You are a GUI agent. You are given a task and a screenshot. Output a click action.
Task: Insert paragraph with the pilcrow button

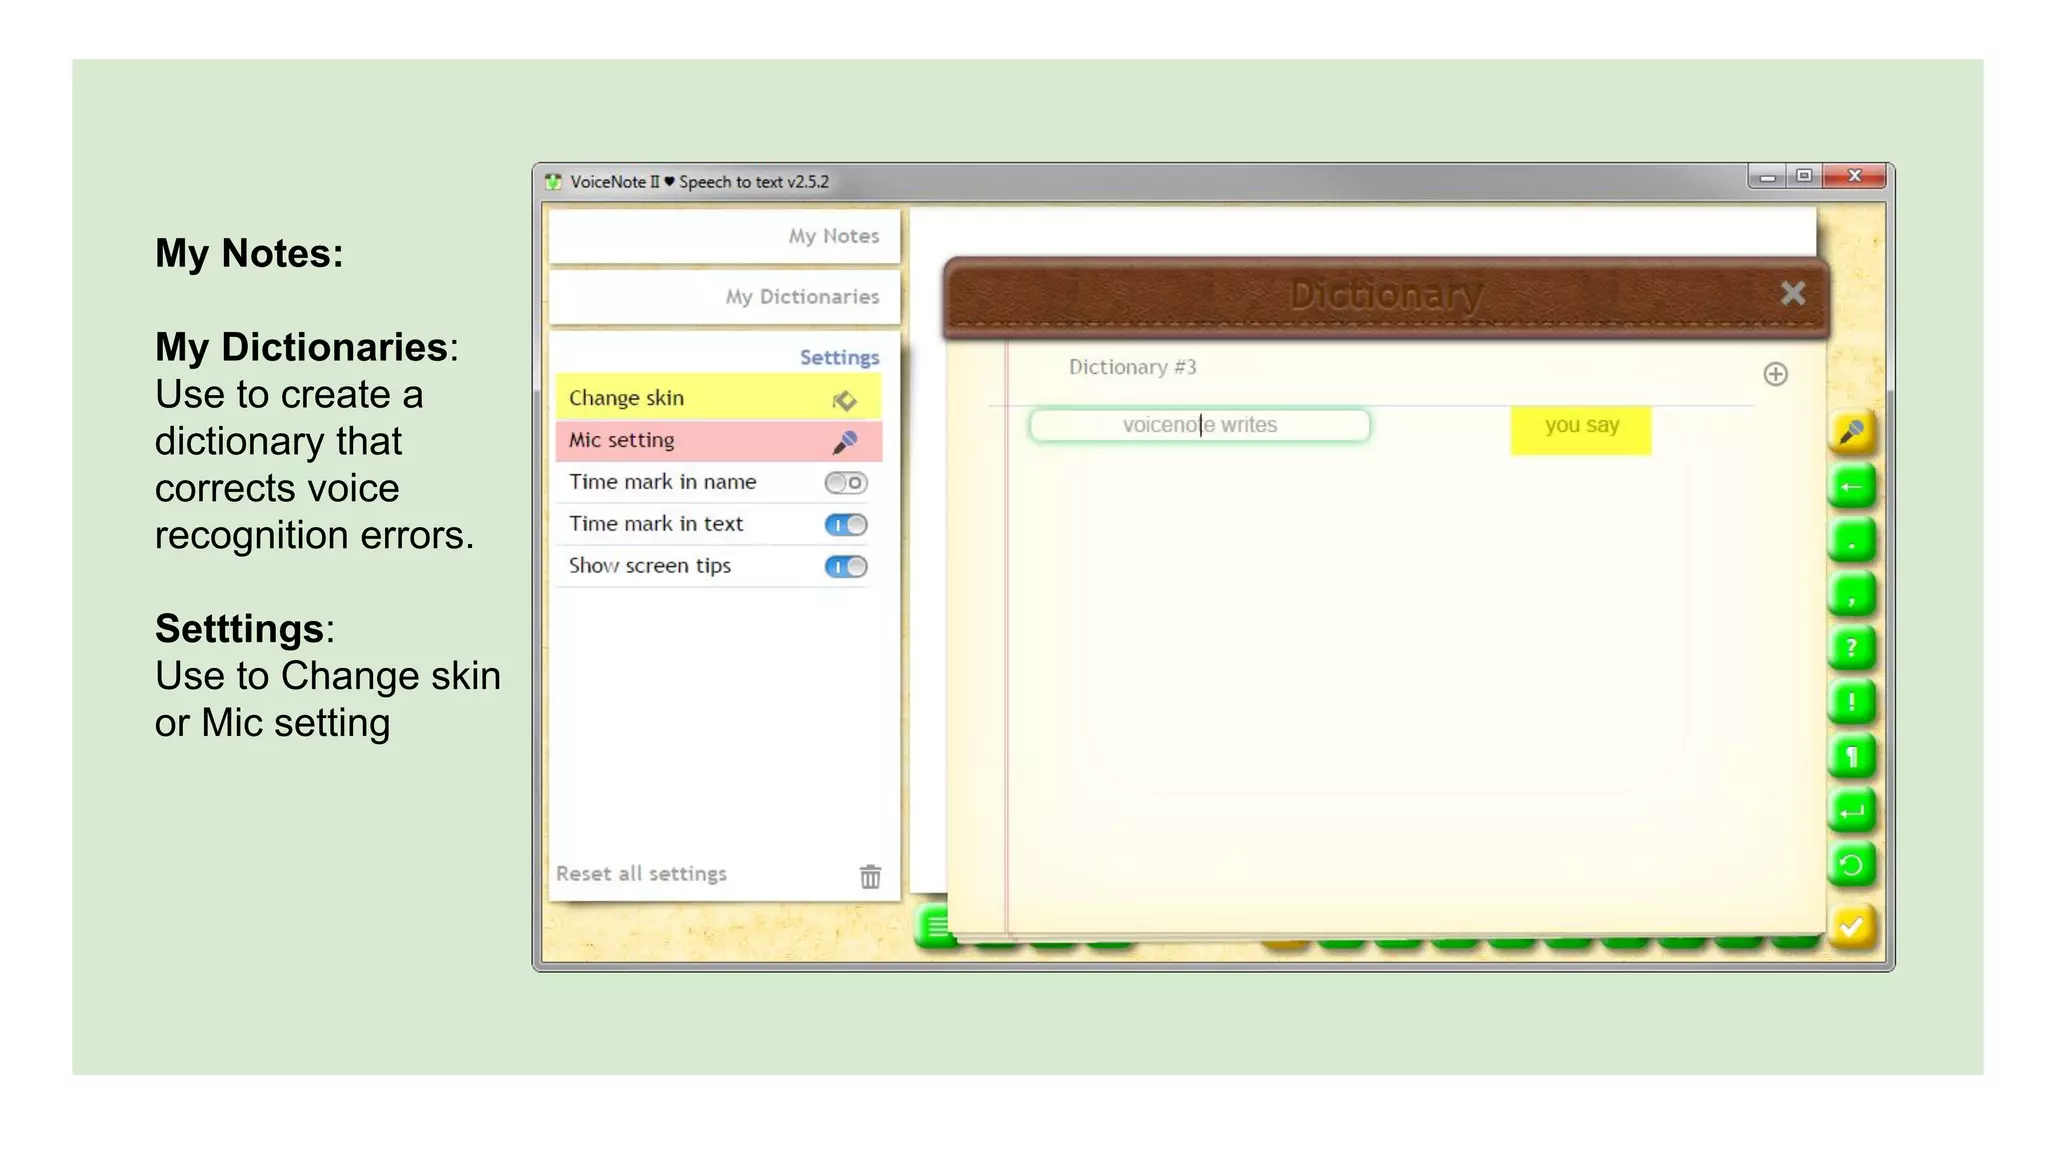click(x=1851, y=756)
